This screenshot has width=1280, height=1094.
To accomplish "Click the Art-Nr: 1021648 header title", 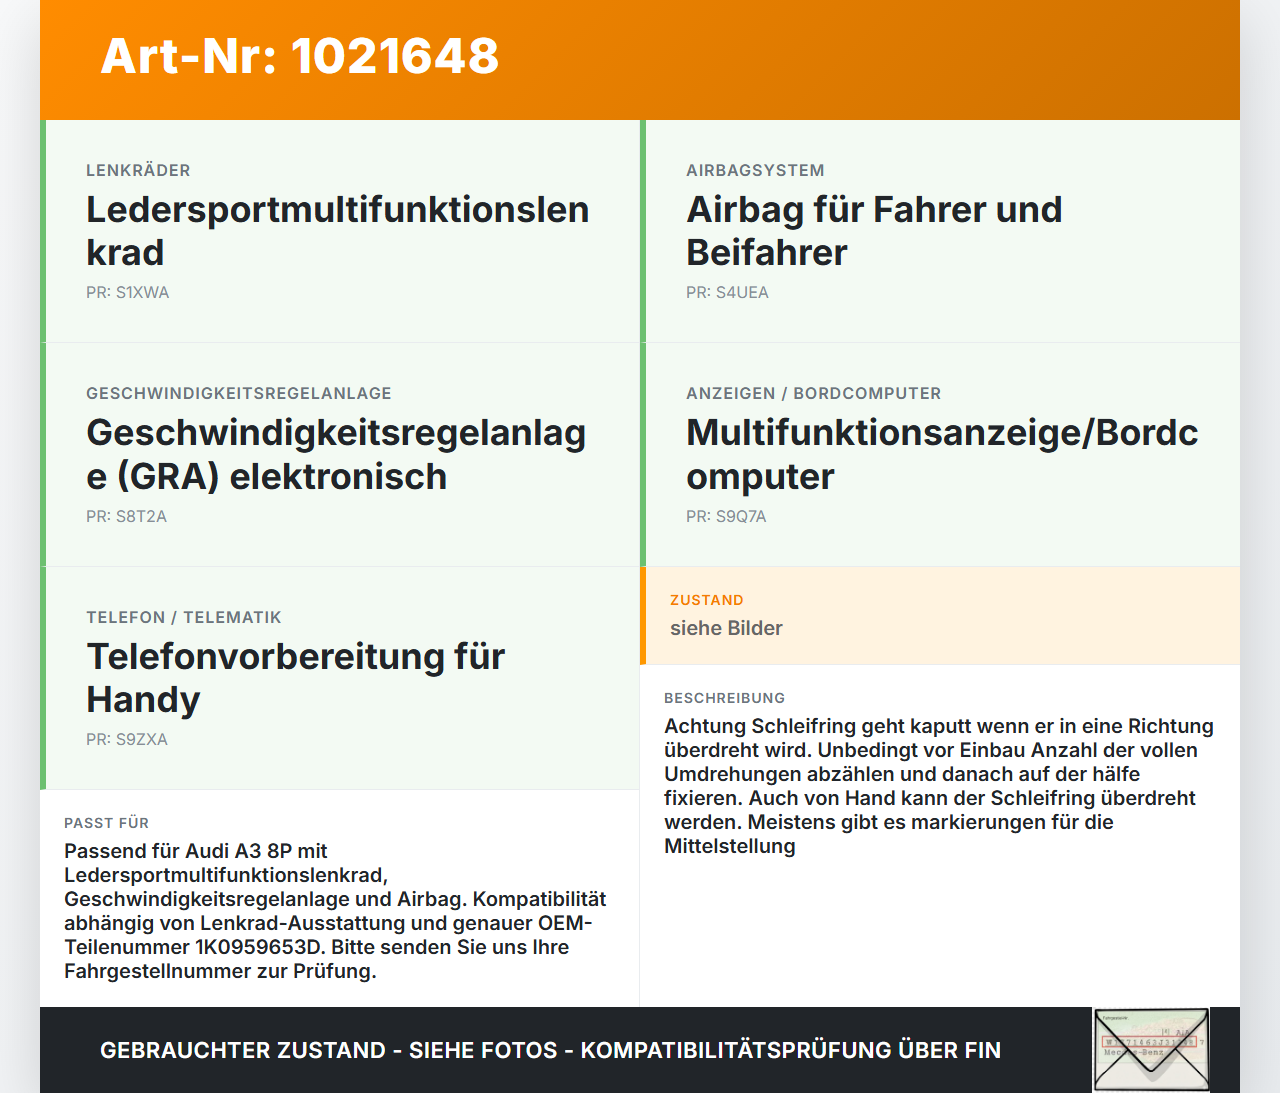I will tap(300, 56).
